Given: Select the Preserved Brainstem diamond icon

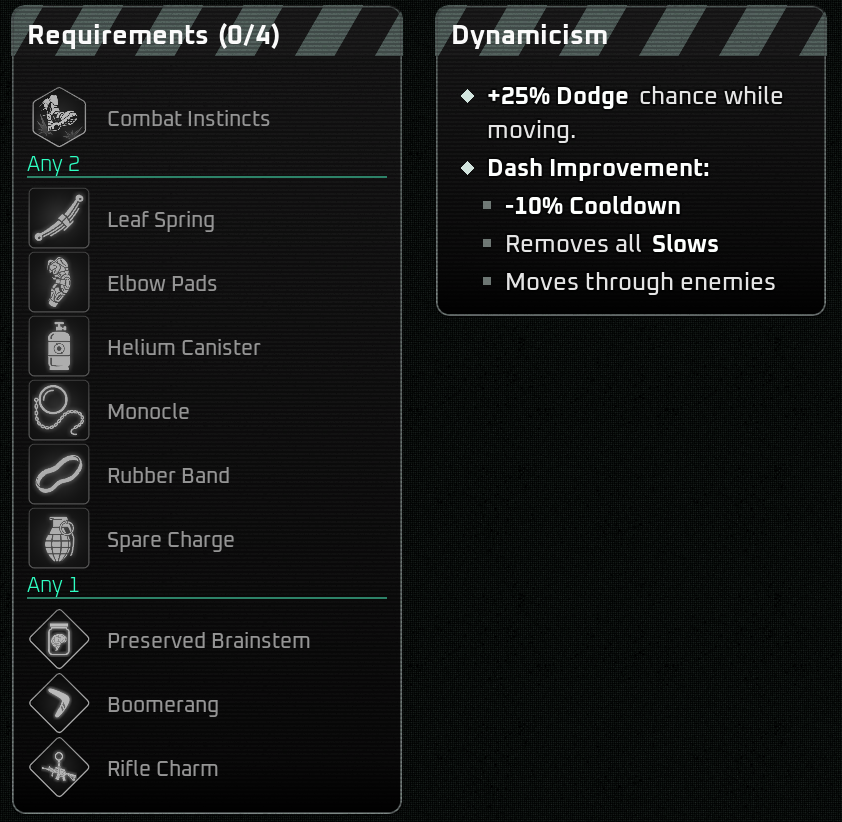Looking at the screenshot, I should [59, 640].
